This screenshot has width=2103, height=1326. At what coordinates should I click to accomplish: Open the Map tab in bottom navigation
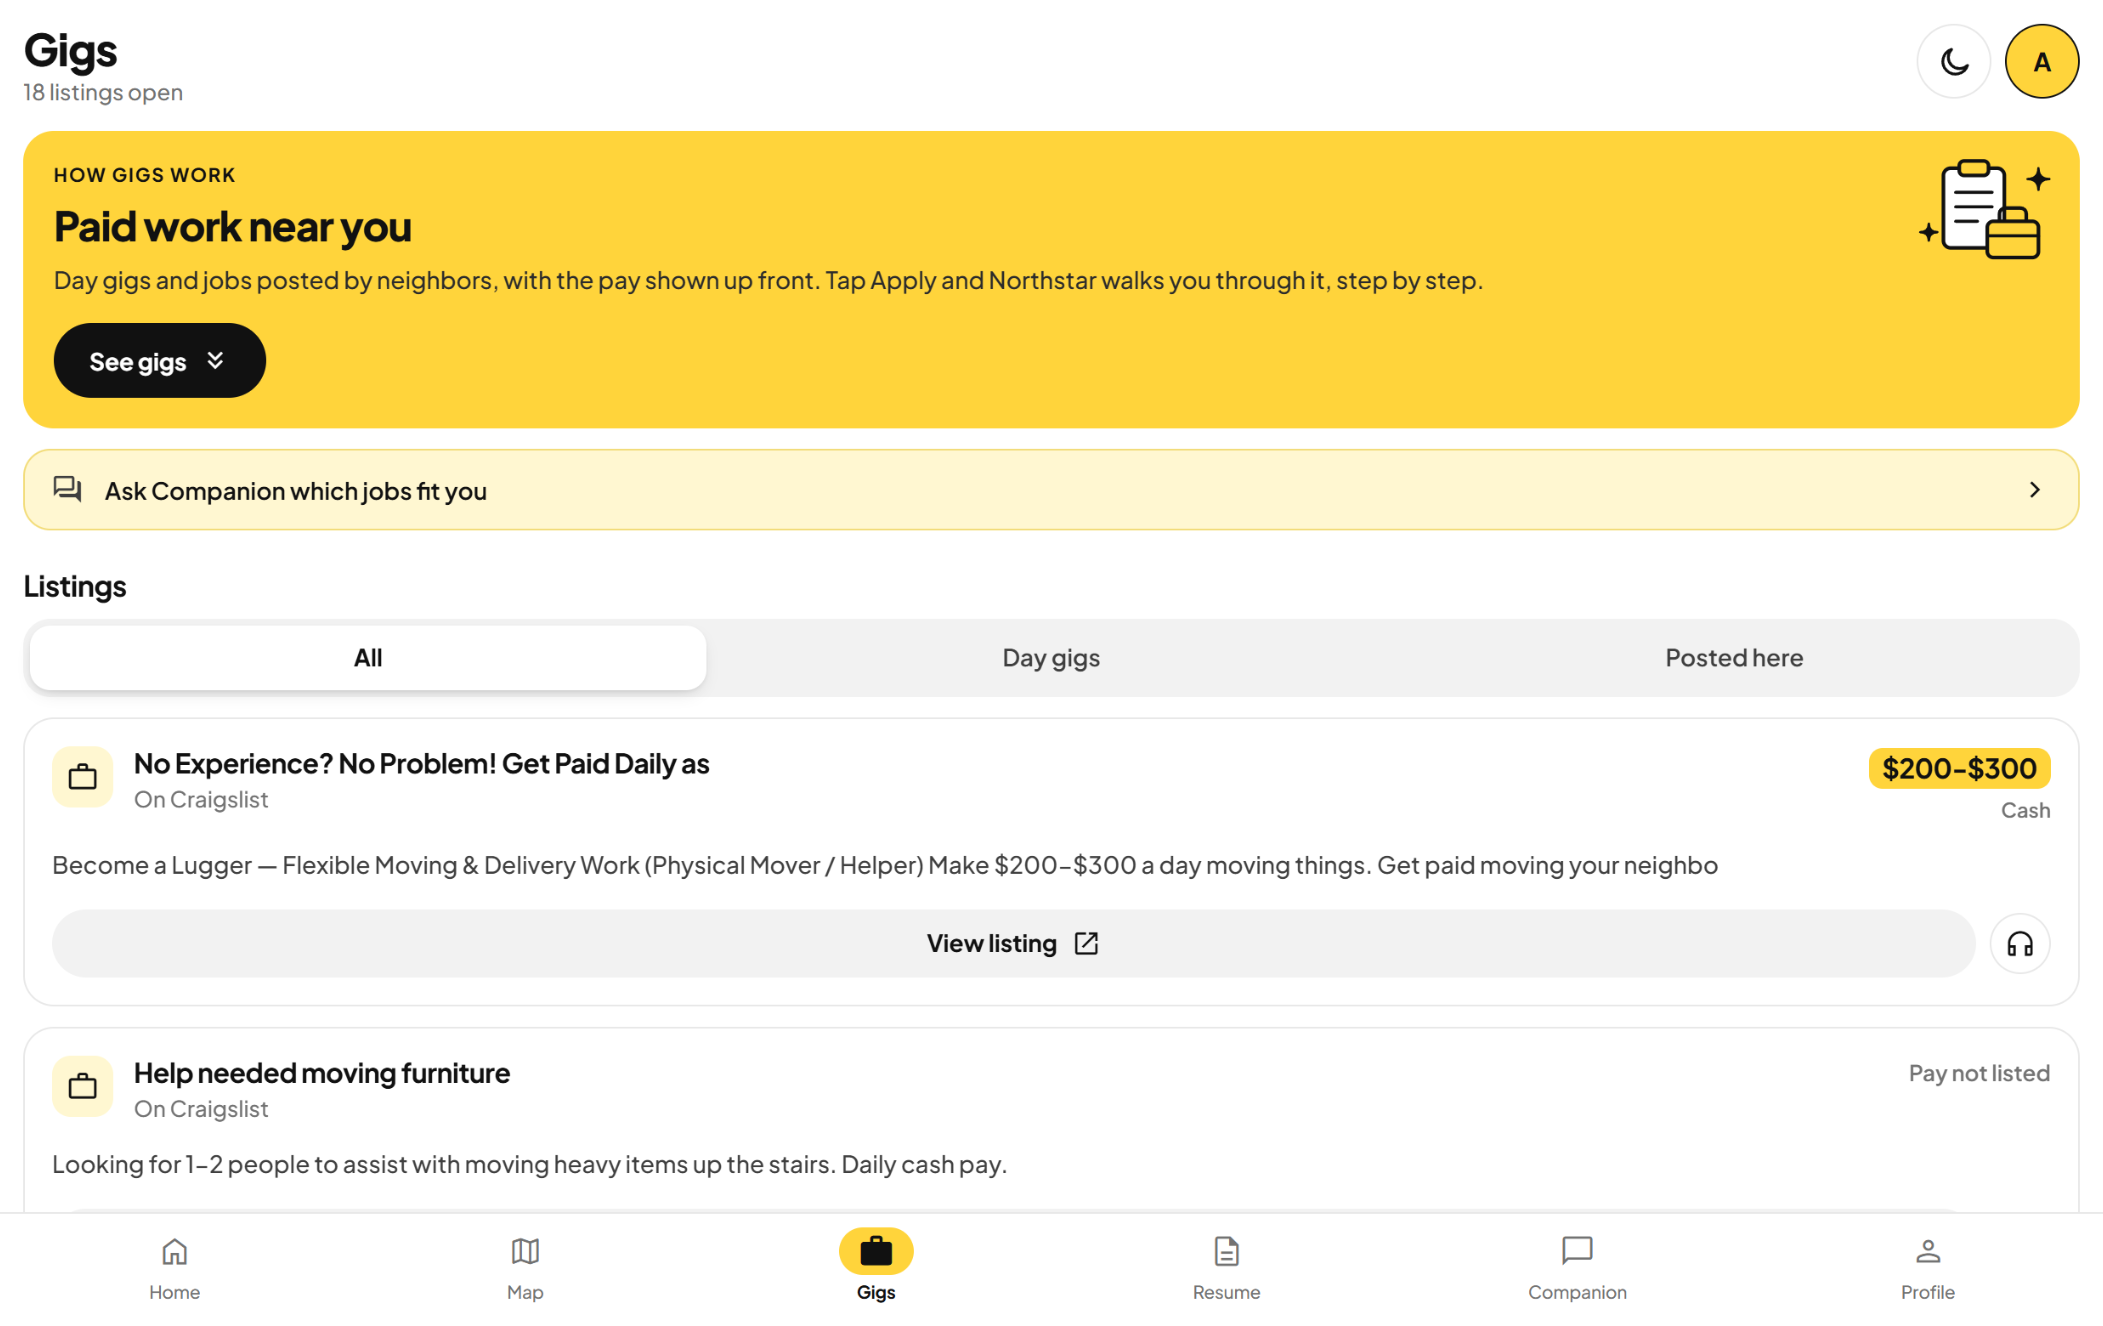point(525,1268)
